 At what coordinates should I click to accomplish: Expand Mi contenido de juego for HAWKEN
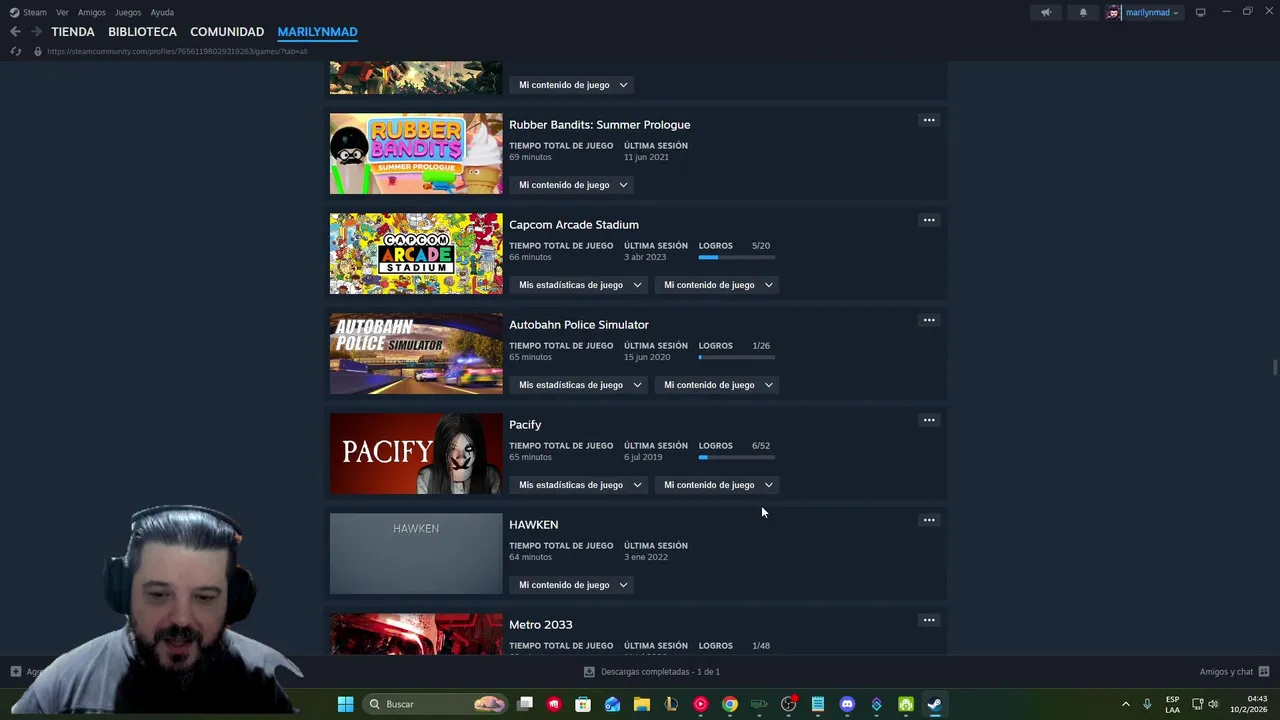[x=573, y=585]
